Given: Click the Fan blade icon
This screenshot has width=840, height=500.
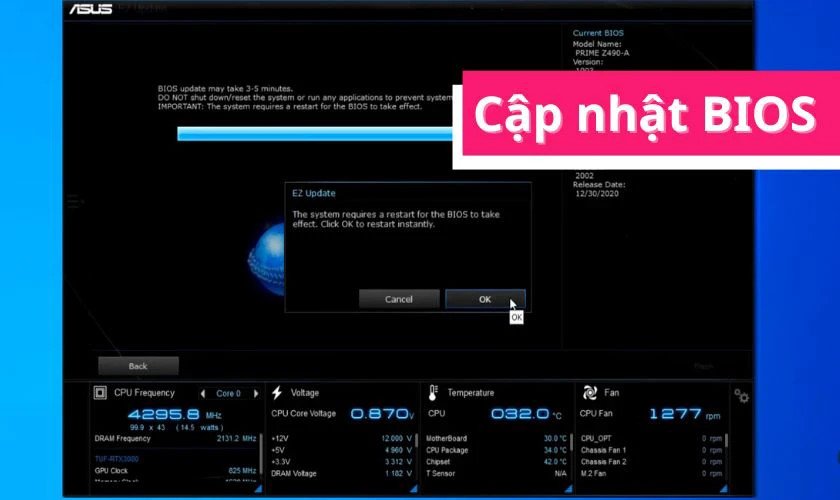Looking at the screenshot, I should (x=590, y=393).
